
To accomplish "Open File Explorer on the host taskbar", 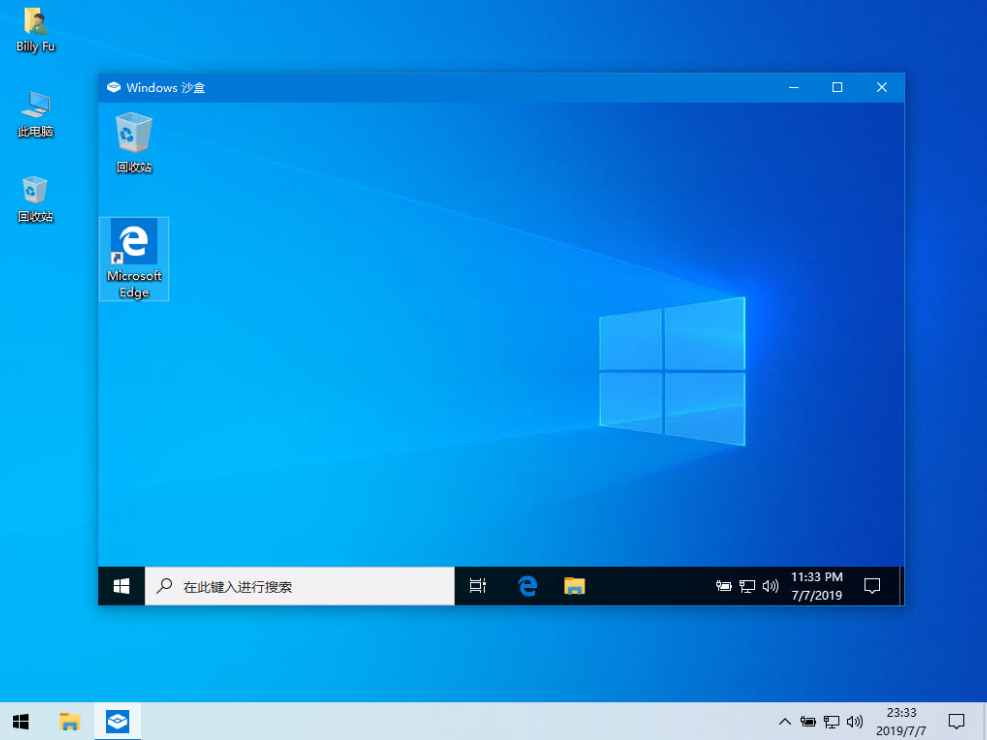I will [70, 721].
